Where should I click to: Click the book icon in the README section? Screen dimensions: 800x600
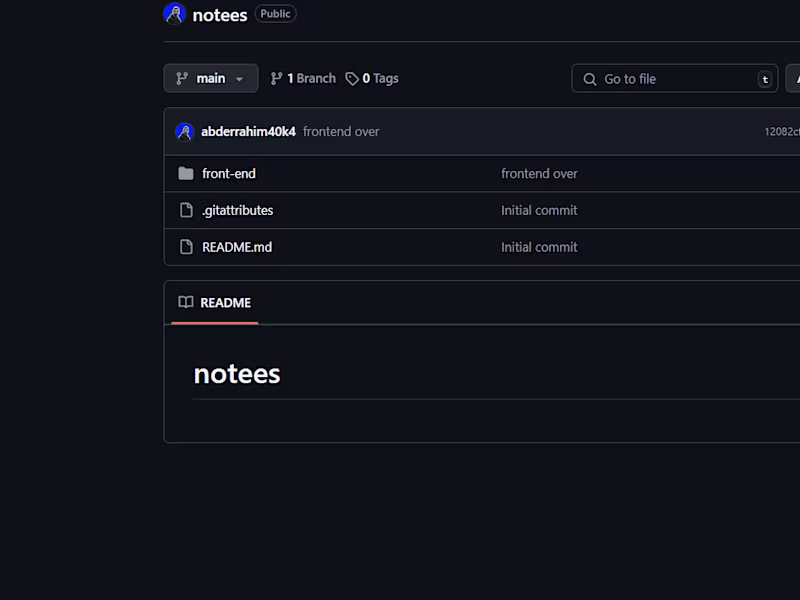(185, 302)
